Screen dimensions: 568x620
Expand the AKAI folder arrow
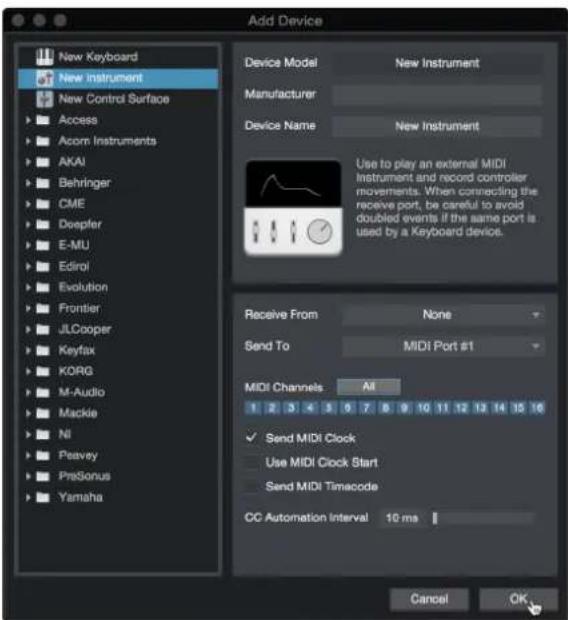click(x=28, y=162)
